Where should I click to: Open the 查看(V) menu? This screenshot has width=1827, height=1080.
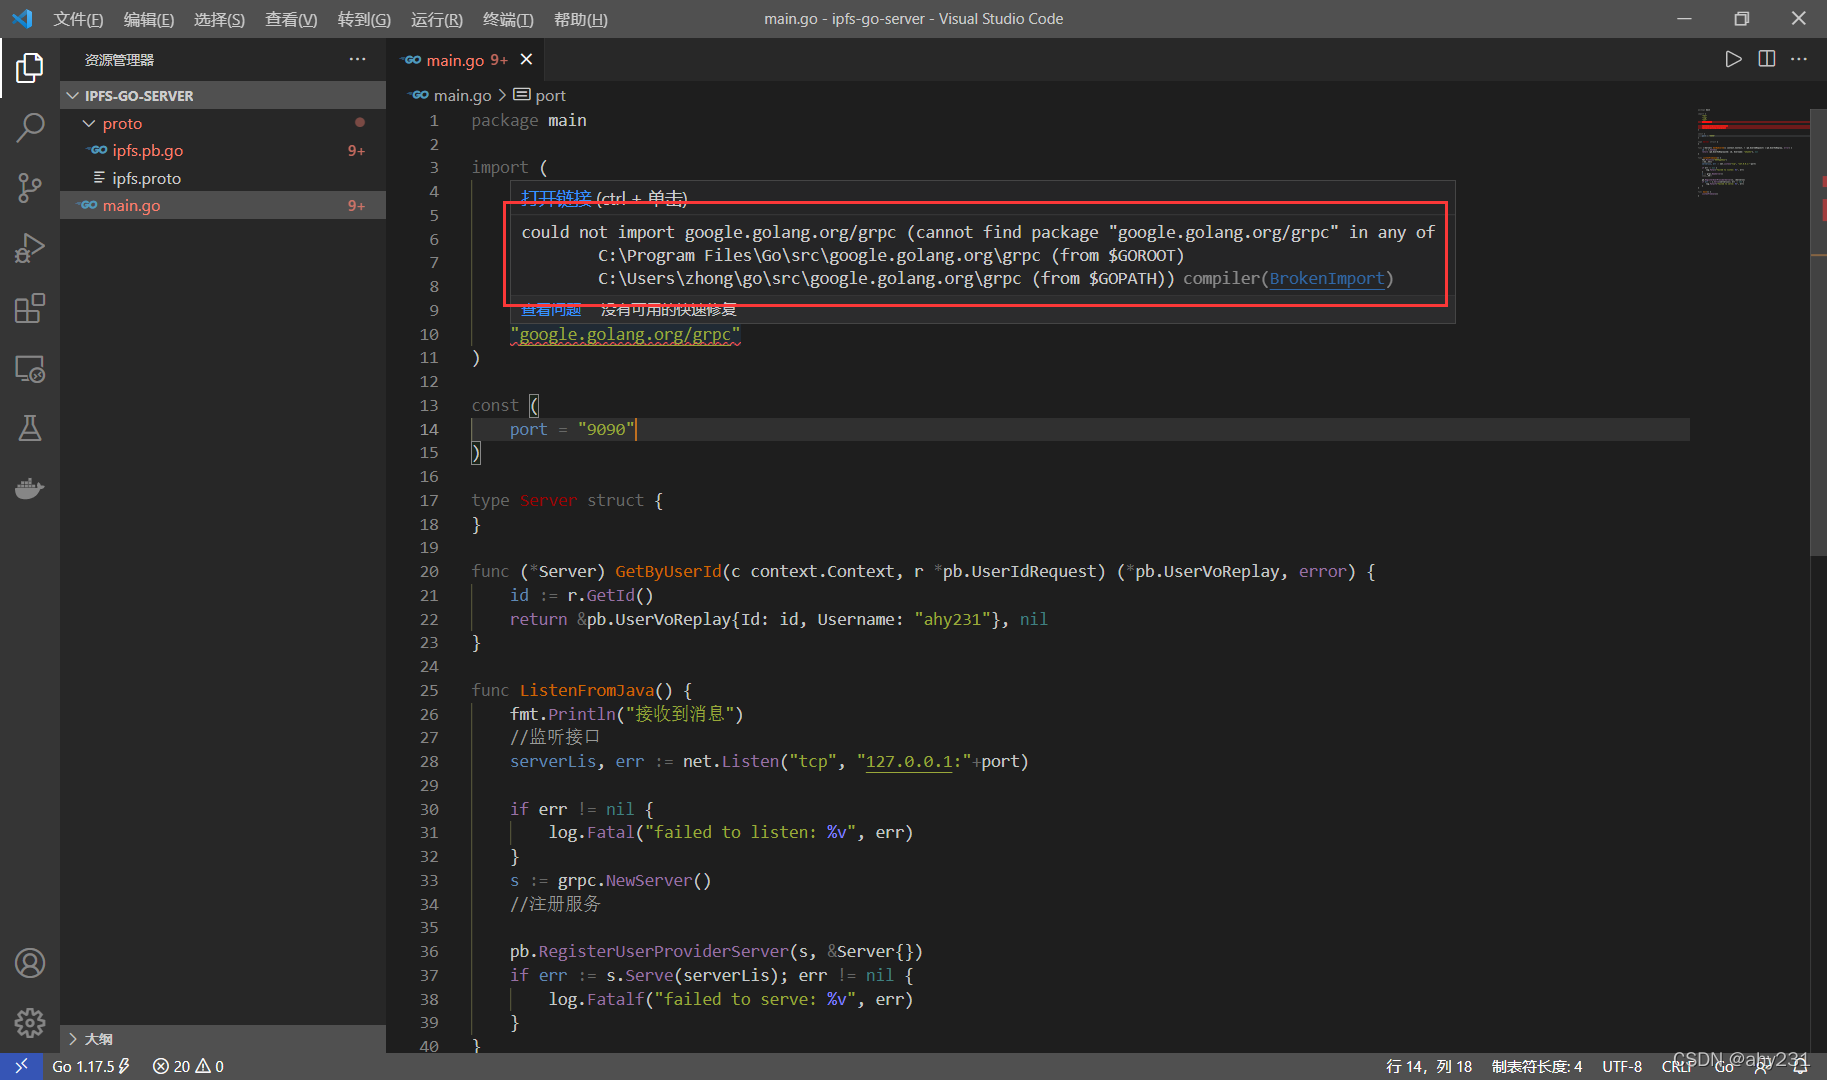point(291,19)
